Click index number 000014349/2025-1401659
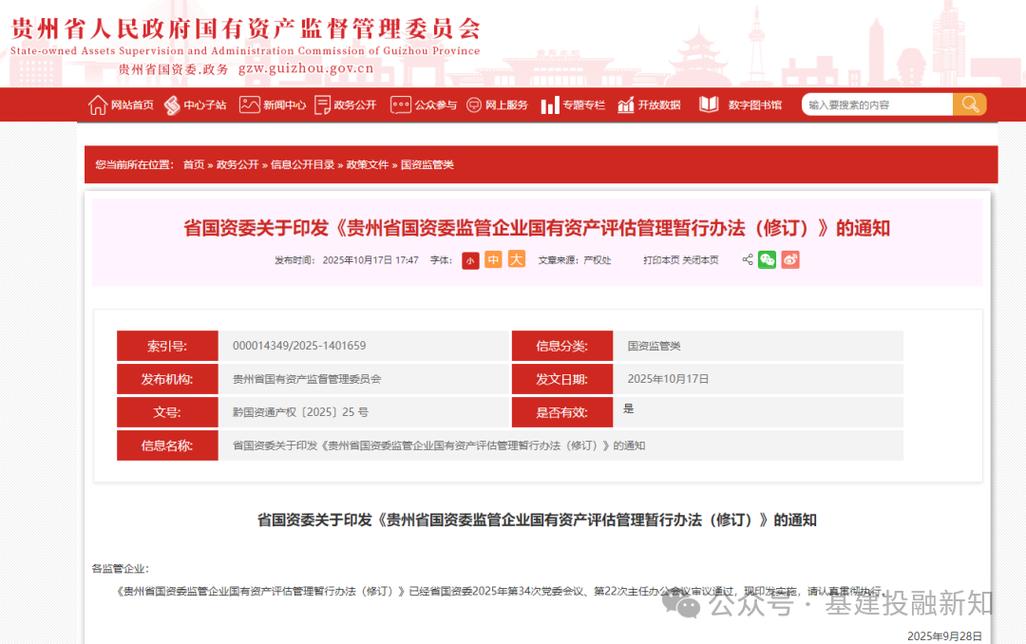 (300, 346)
